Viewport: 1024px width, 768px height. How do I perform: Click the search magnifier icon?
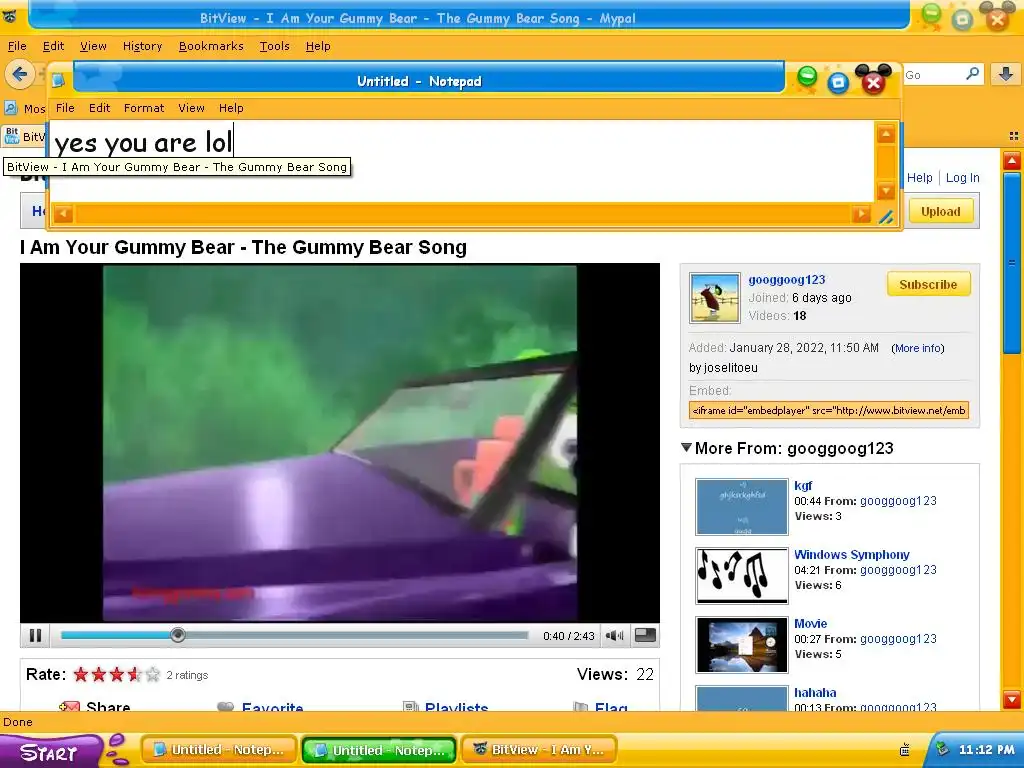coord(972,74)
